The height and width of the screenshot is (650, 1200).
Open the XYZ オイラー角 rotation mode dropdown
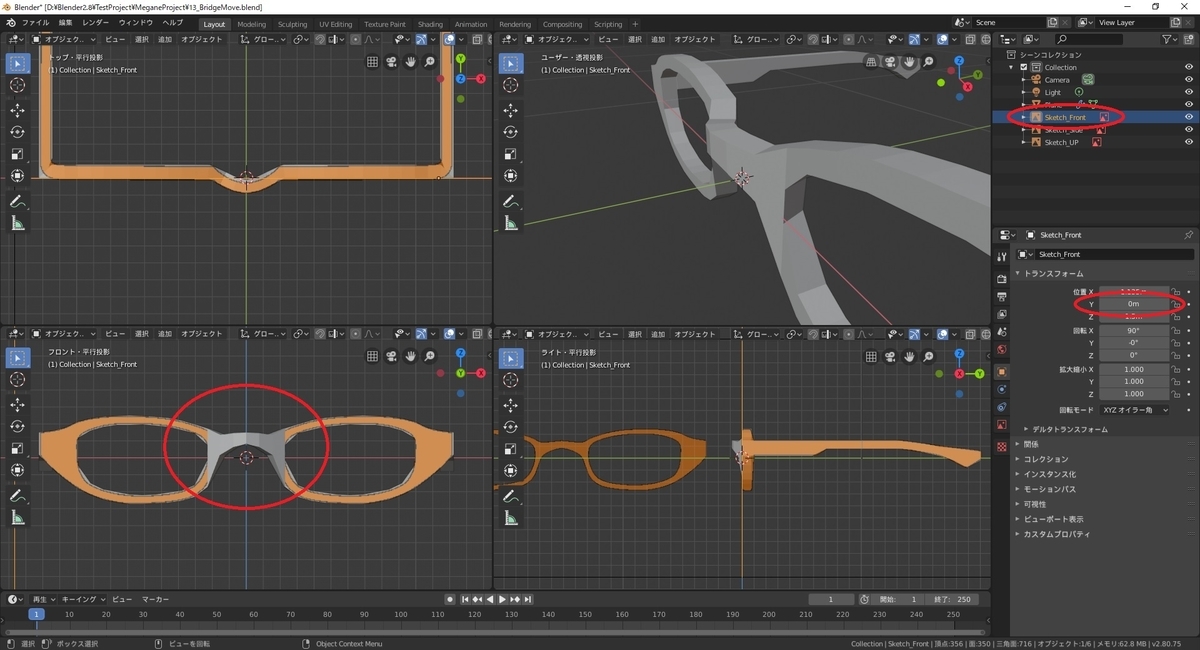coord(1134,410)
